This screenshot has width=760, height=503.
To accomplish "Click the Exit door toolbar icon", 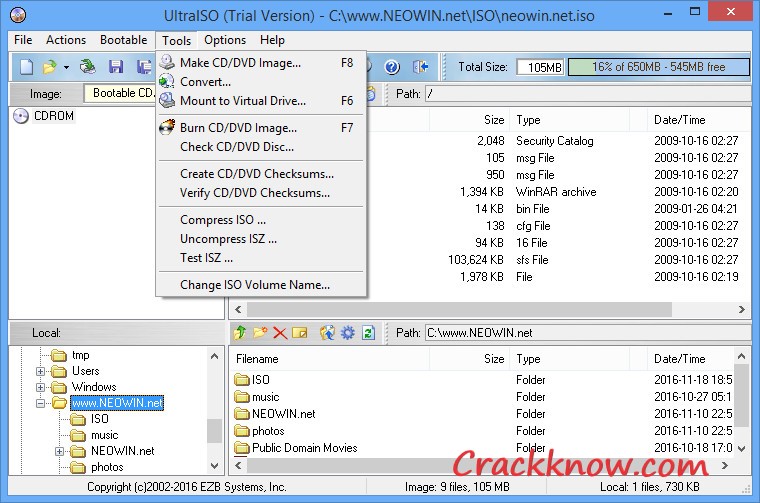I will point(420,67).
